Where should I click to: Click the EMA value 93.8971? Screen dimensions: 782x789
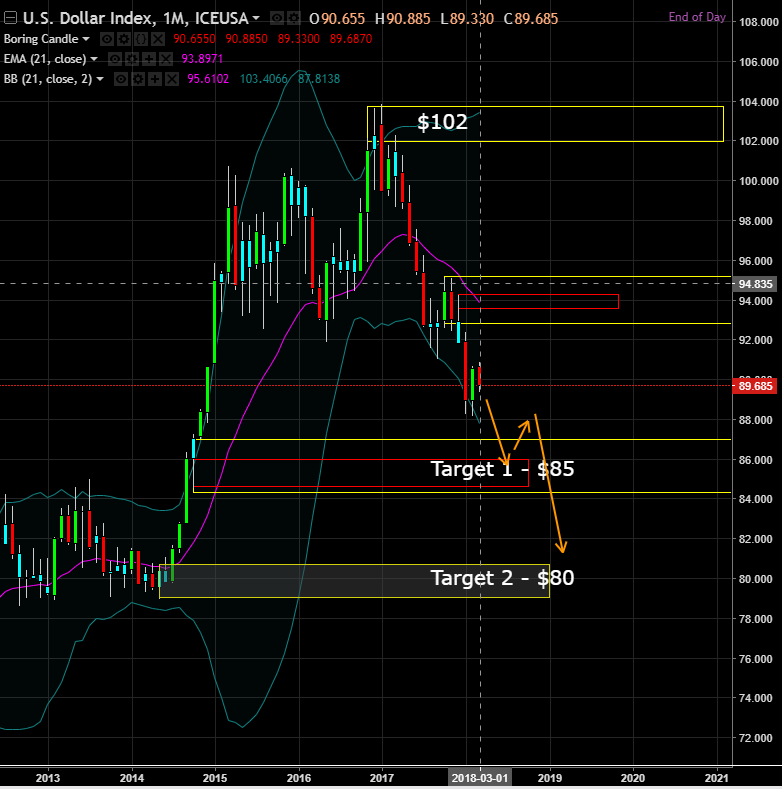(202, 59)
